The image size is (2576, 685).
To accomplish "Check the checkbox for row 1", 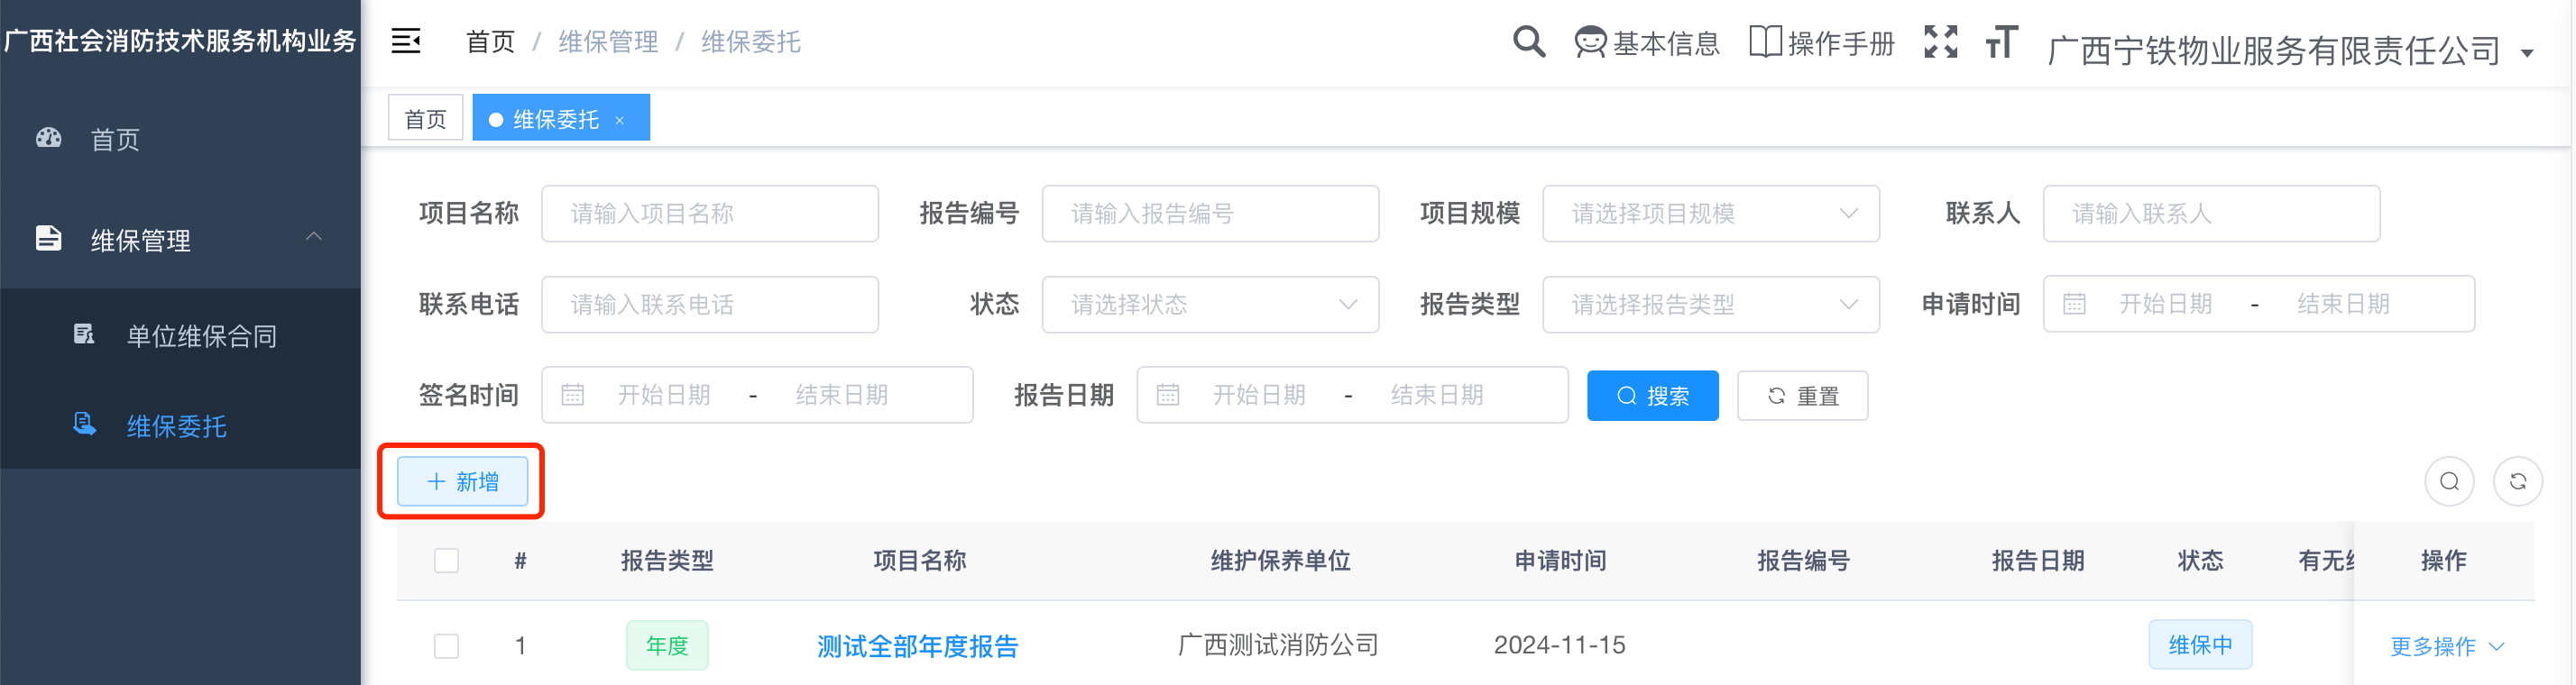I will click(x=446, y=646).
